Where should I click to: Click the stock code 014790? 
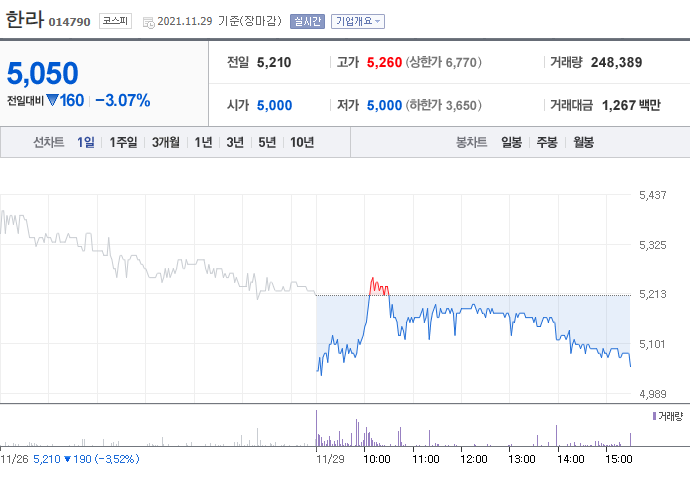70,22
